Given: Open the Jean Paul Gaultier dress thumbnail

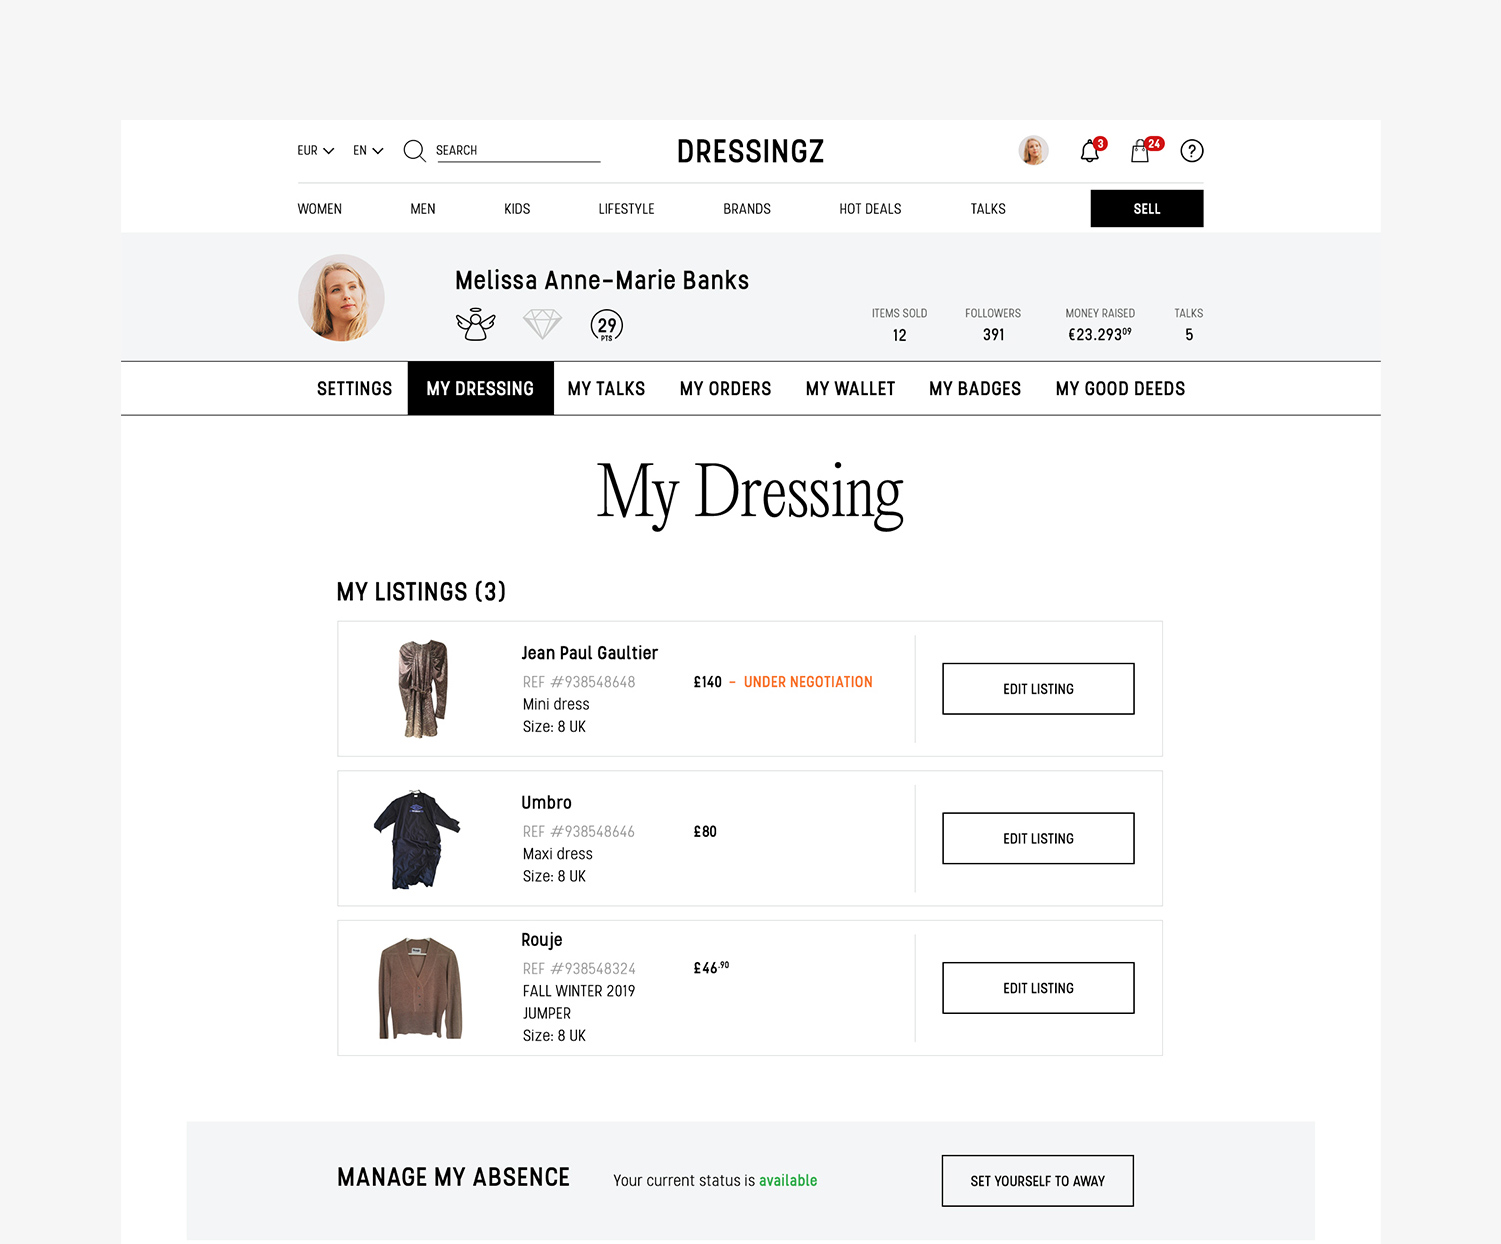Looking at the screenshot, I should coord(423,688).
